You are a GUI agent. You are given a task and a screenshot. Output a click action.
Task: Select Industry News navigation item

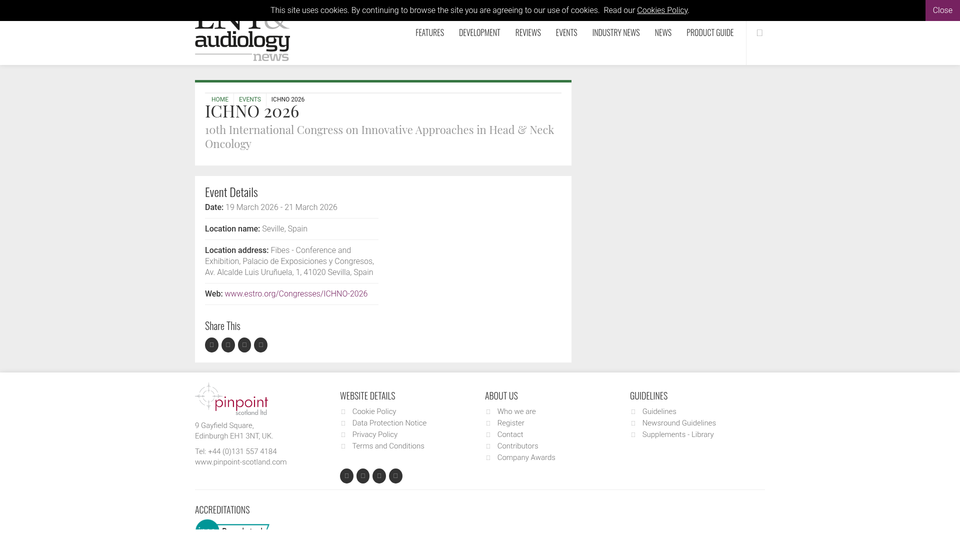tap(615, 32)
